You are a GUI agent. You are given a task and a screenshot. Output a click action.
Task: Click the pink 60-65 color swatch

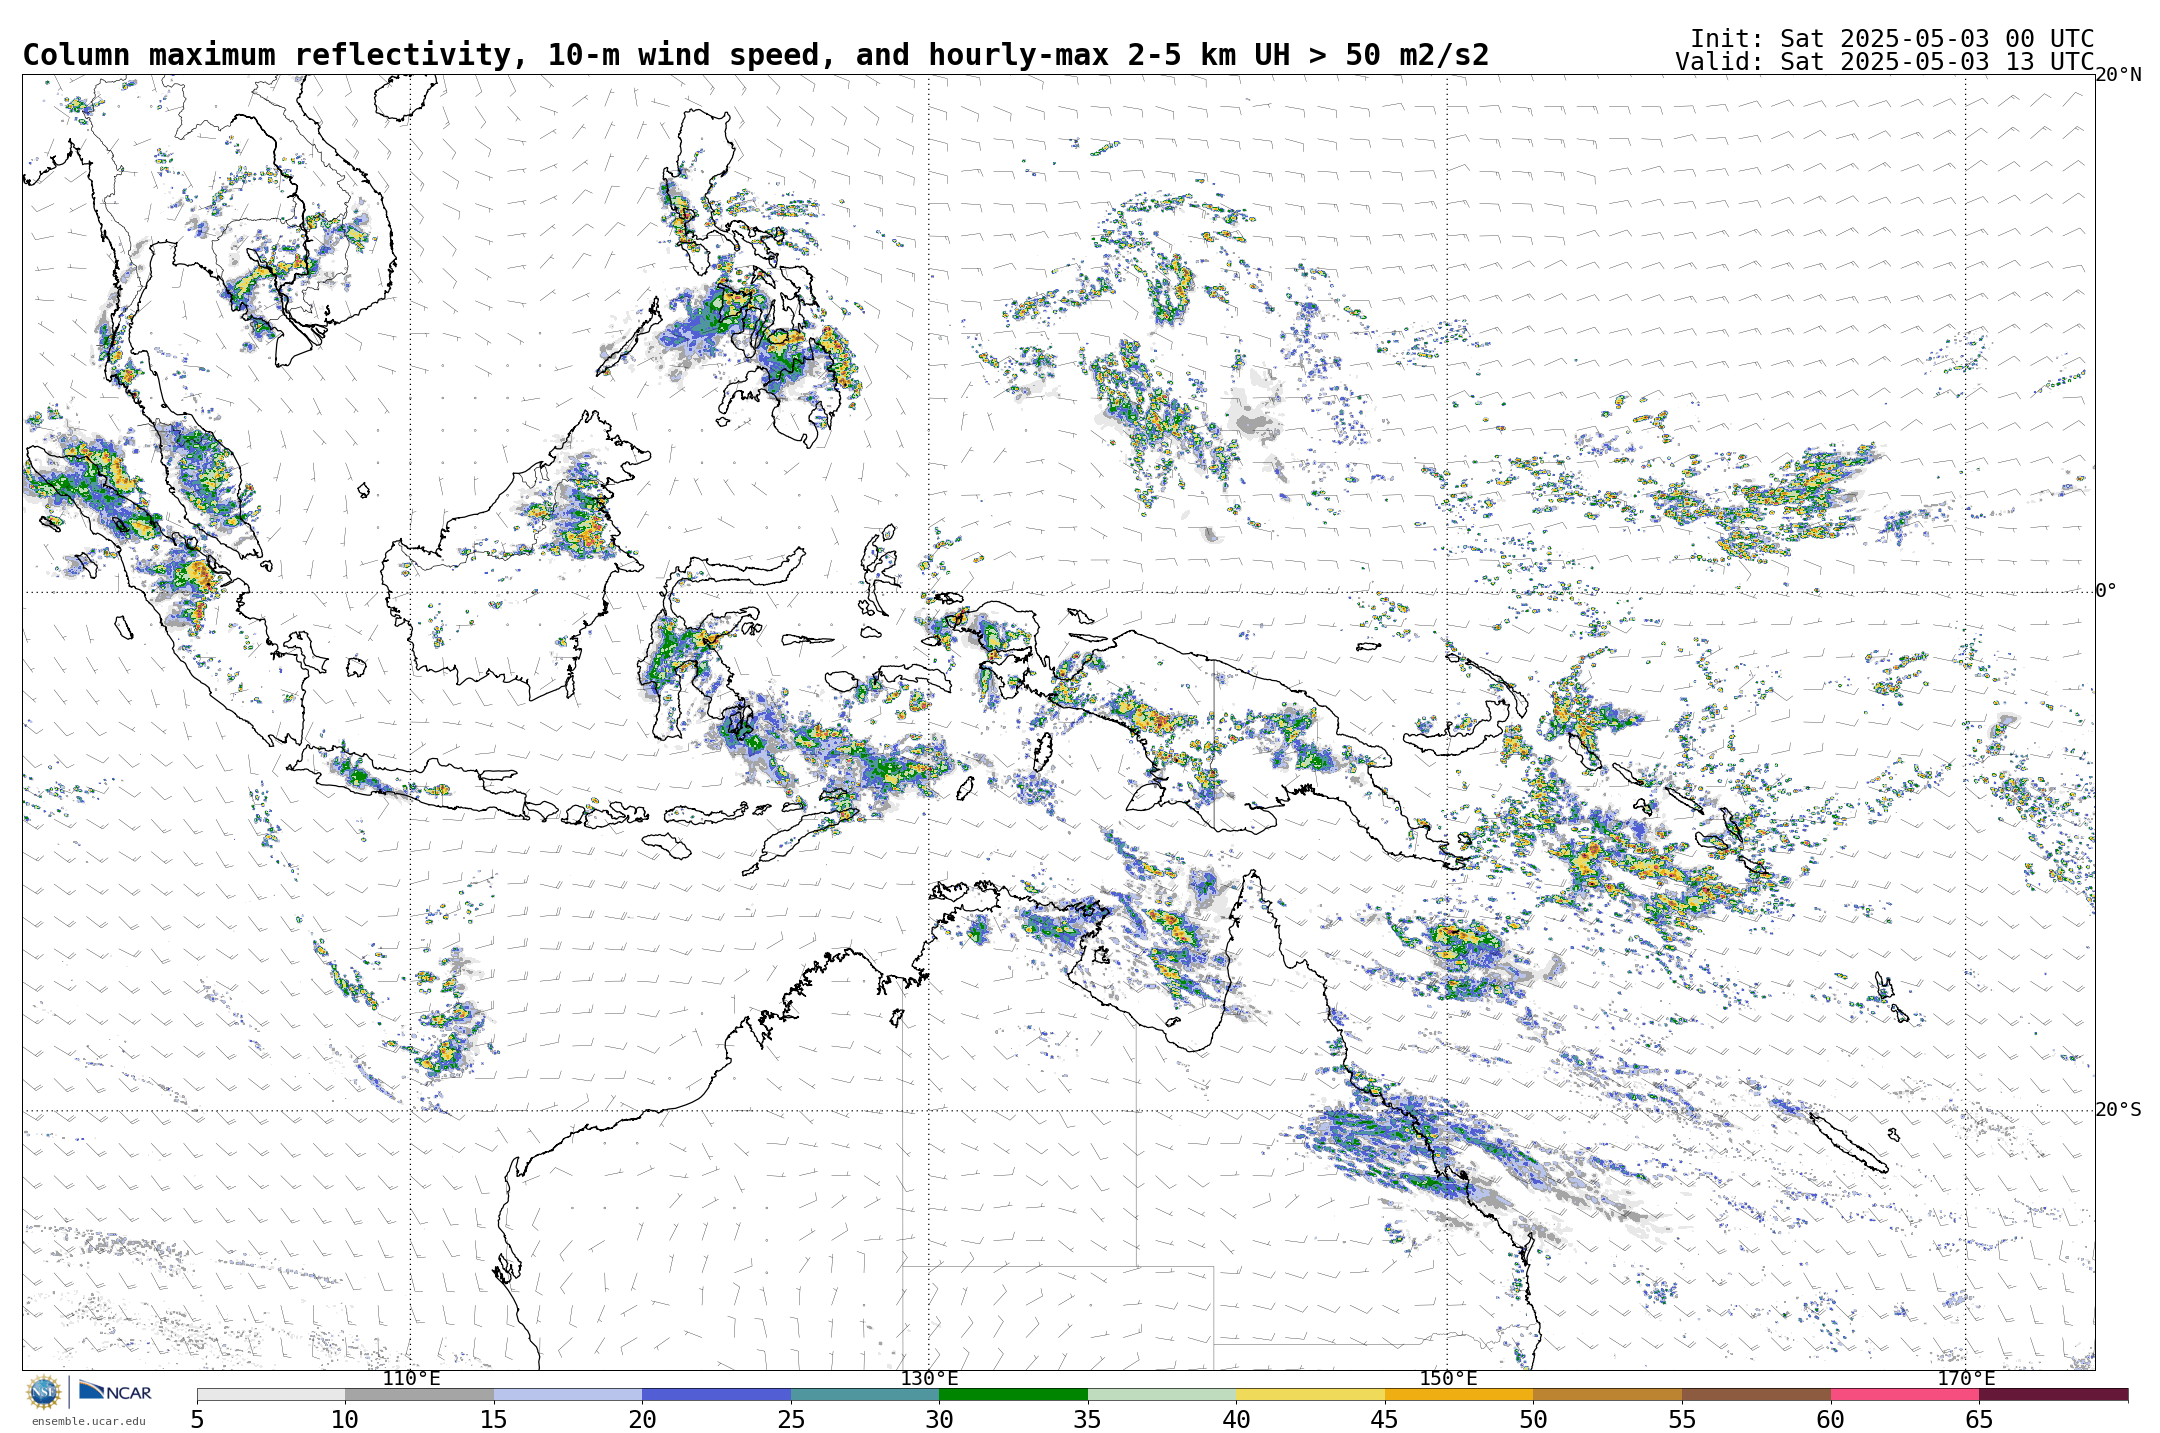(1904, 1394)
